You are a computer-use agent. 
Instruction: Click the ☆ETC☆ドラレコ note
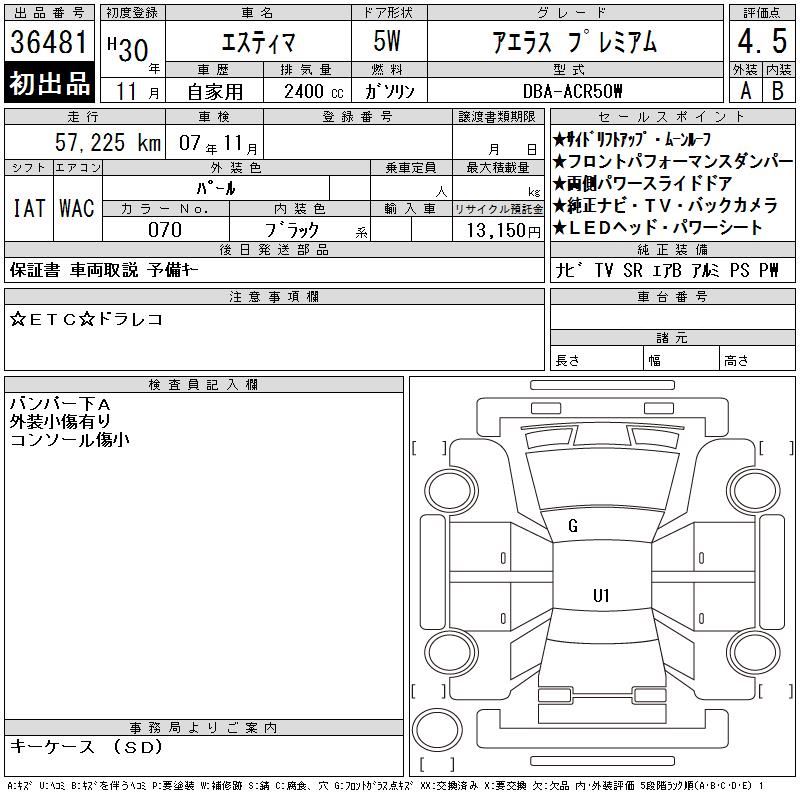86,319
